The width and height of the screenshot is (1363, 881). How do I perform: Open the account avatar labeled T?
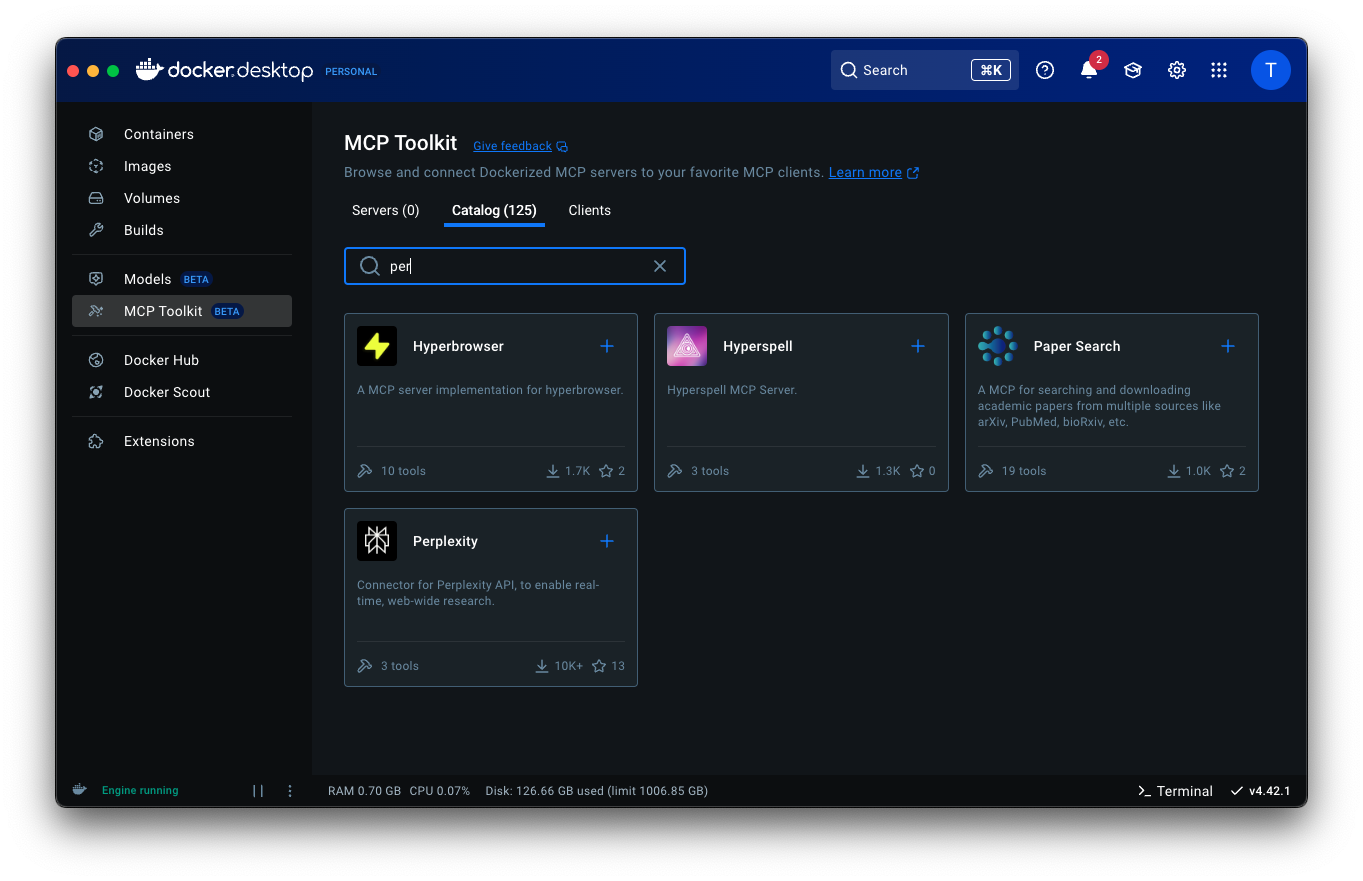click(x=1271, y=70)
